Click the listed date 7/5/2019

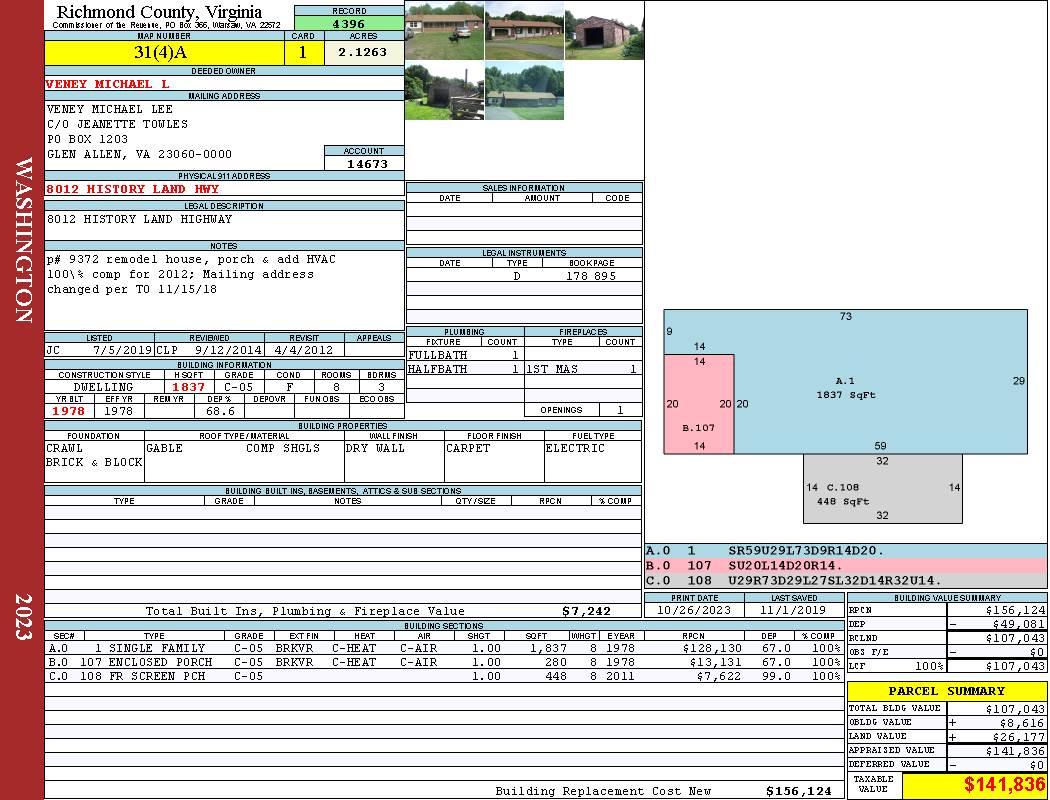[123, 350]
